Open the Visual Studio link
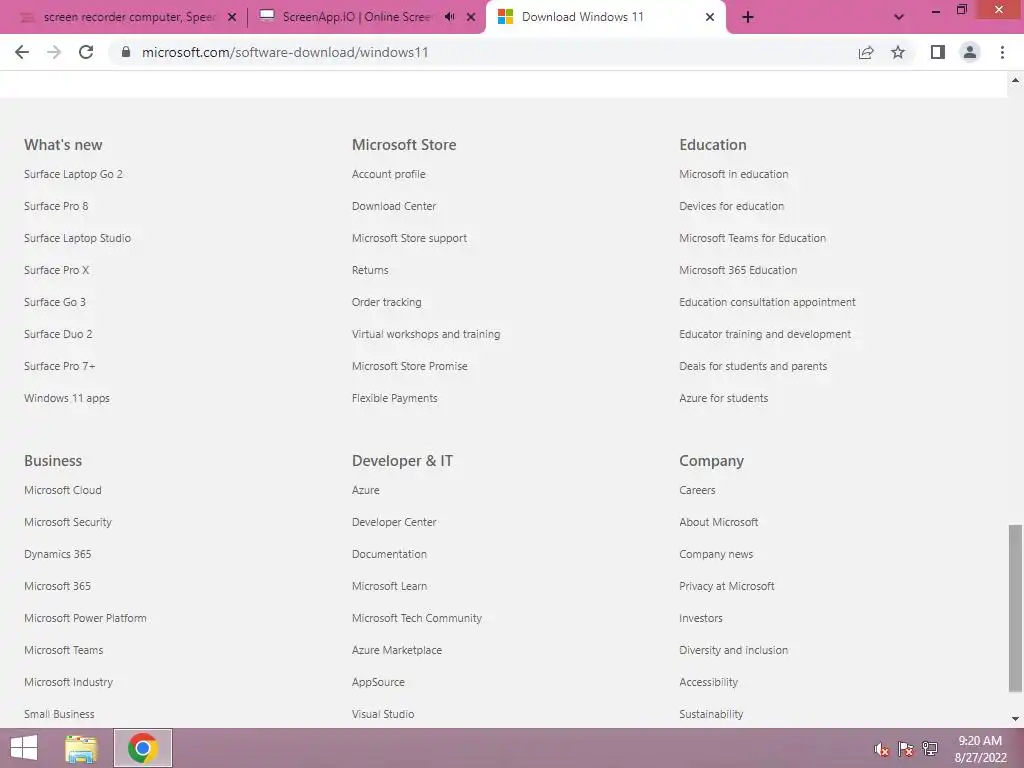This screenshot has width=1024, height=768. tap(383, 714)
